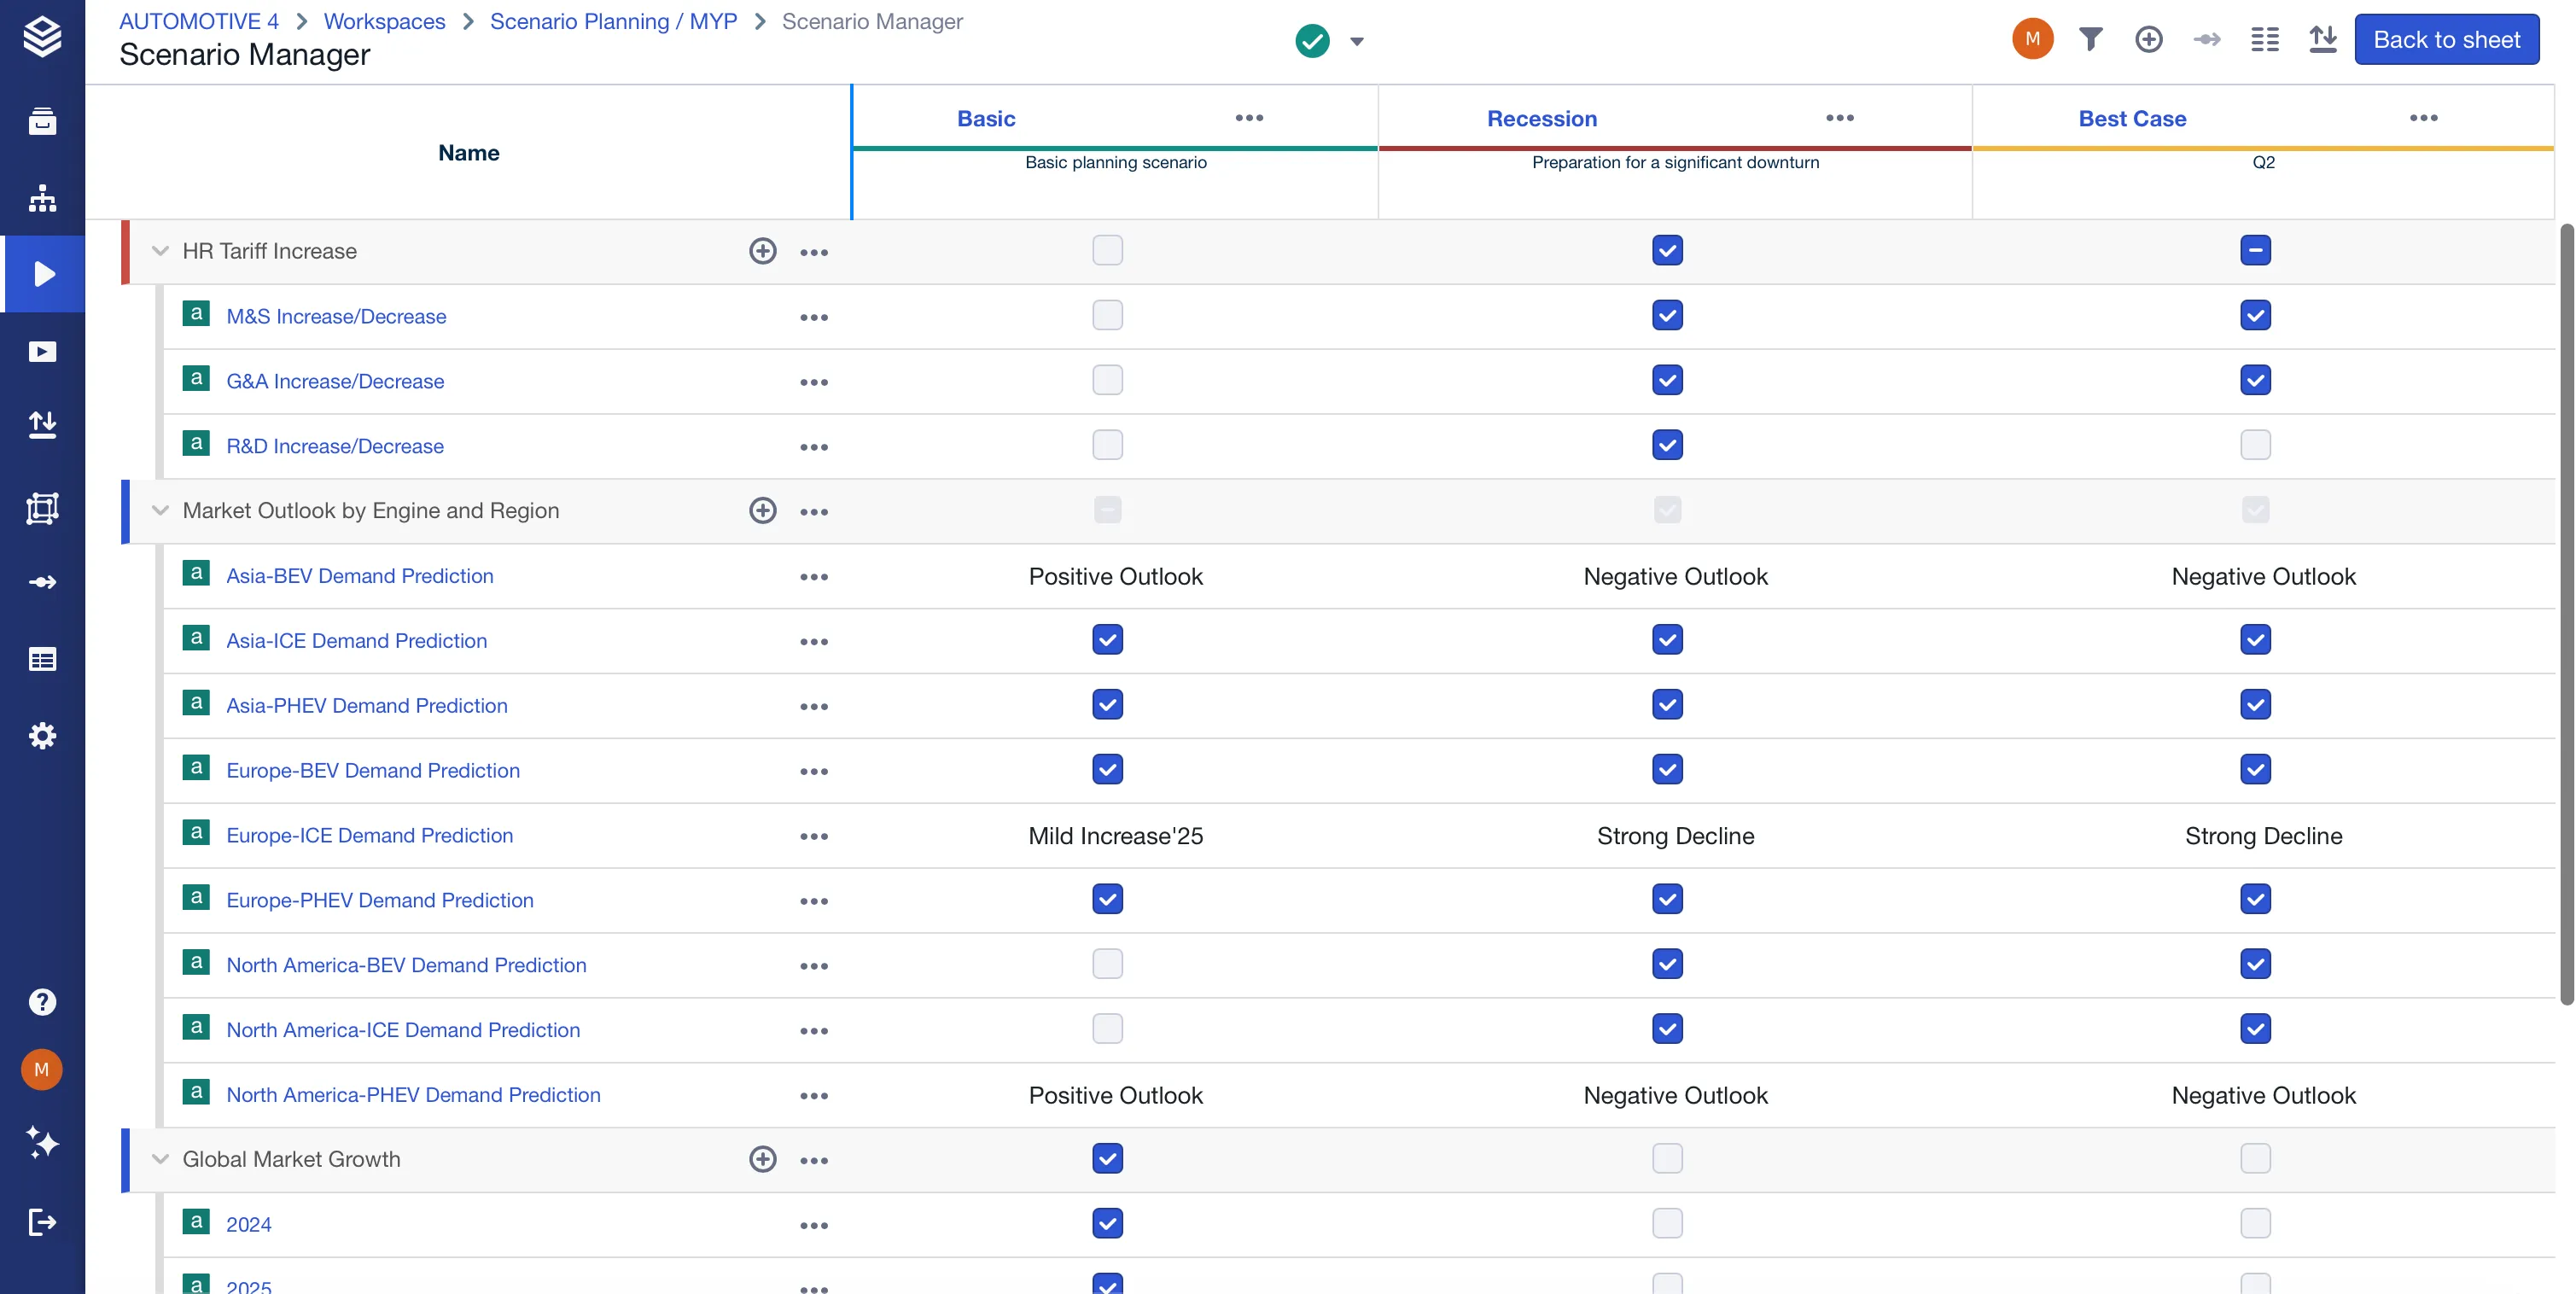The width and height of the screenshot is (2576, 1294).
Task: Click the logout icon in sidebar
Action: [x=42, y=1222]
